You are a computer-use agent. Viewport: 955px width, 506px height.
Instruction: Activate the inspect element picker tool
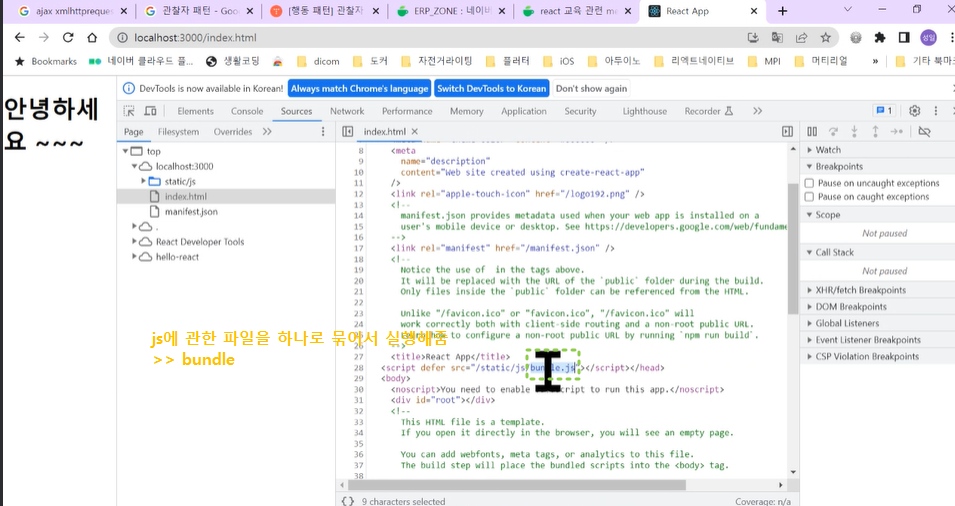129,111
